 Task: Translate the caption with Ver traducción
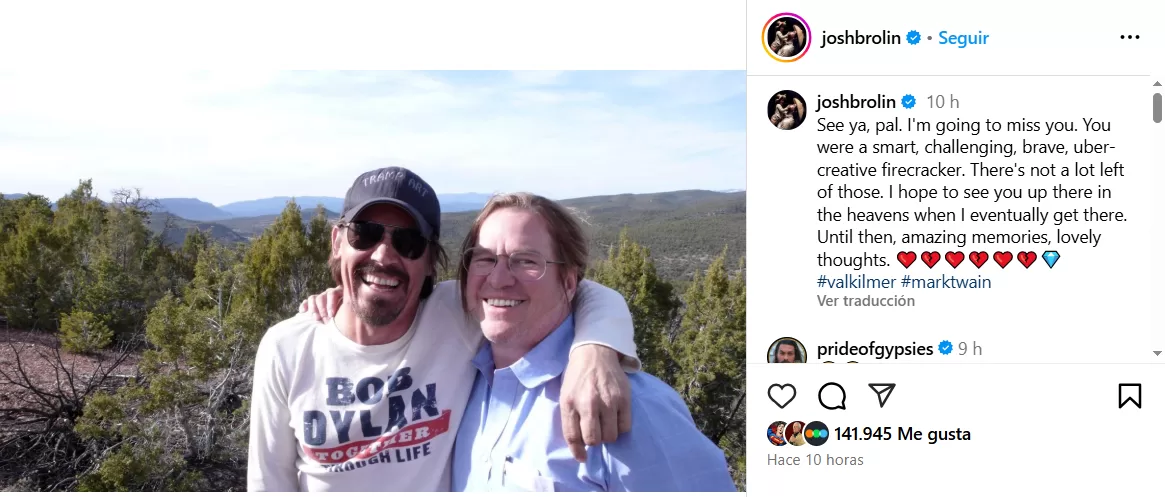point(866,301)
